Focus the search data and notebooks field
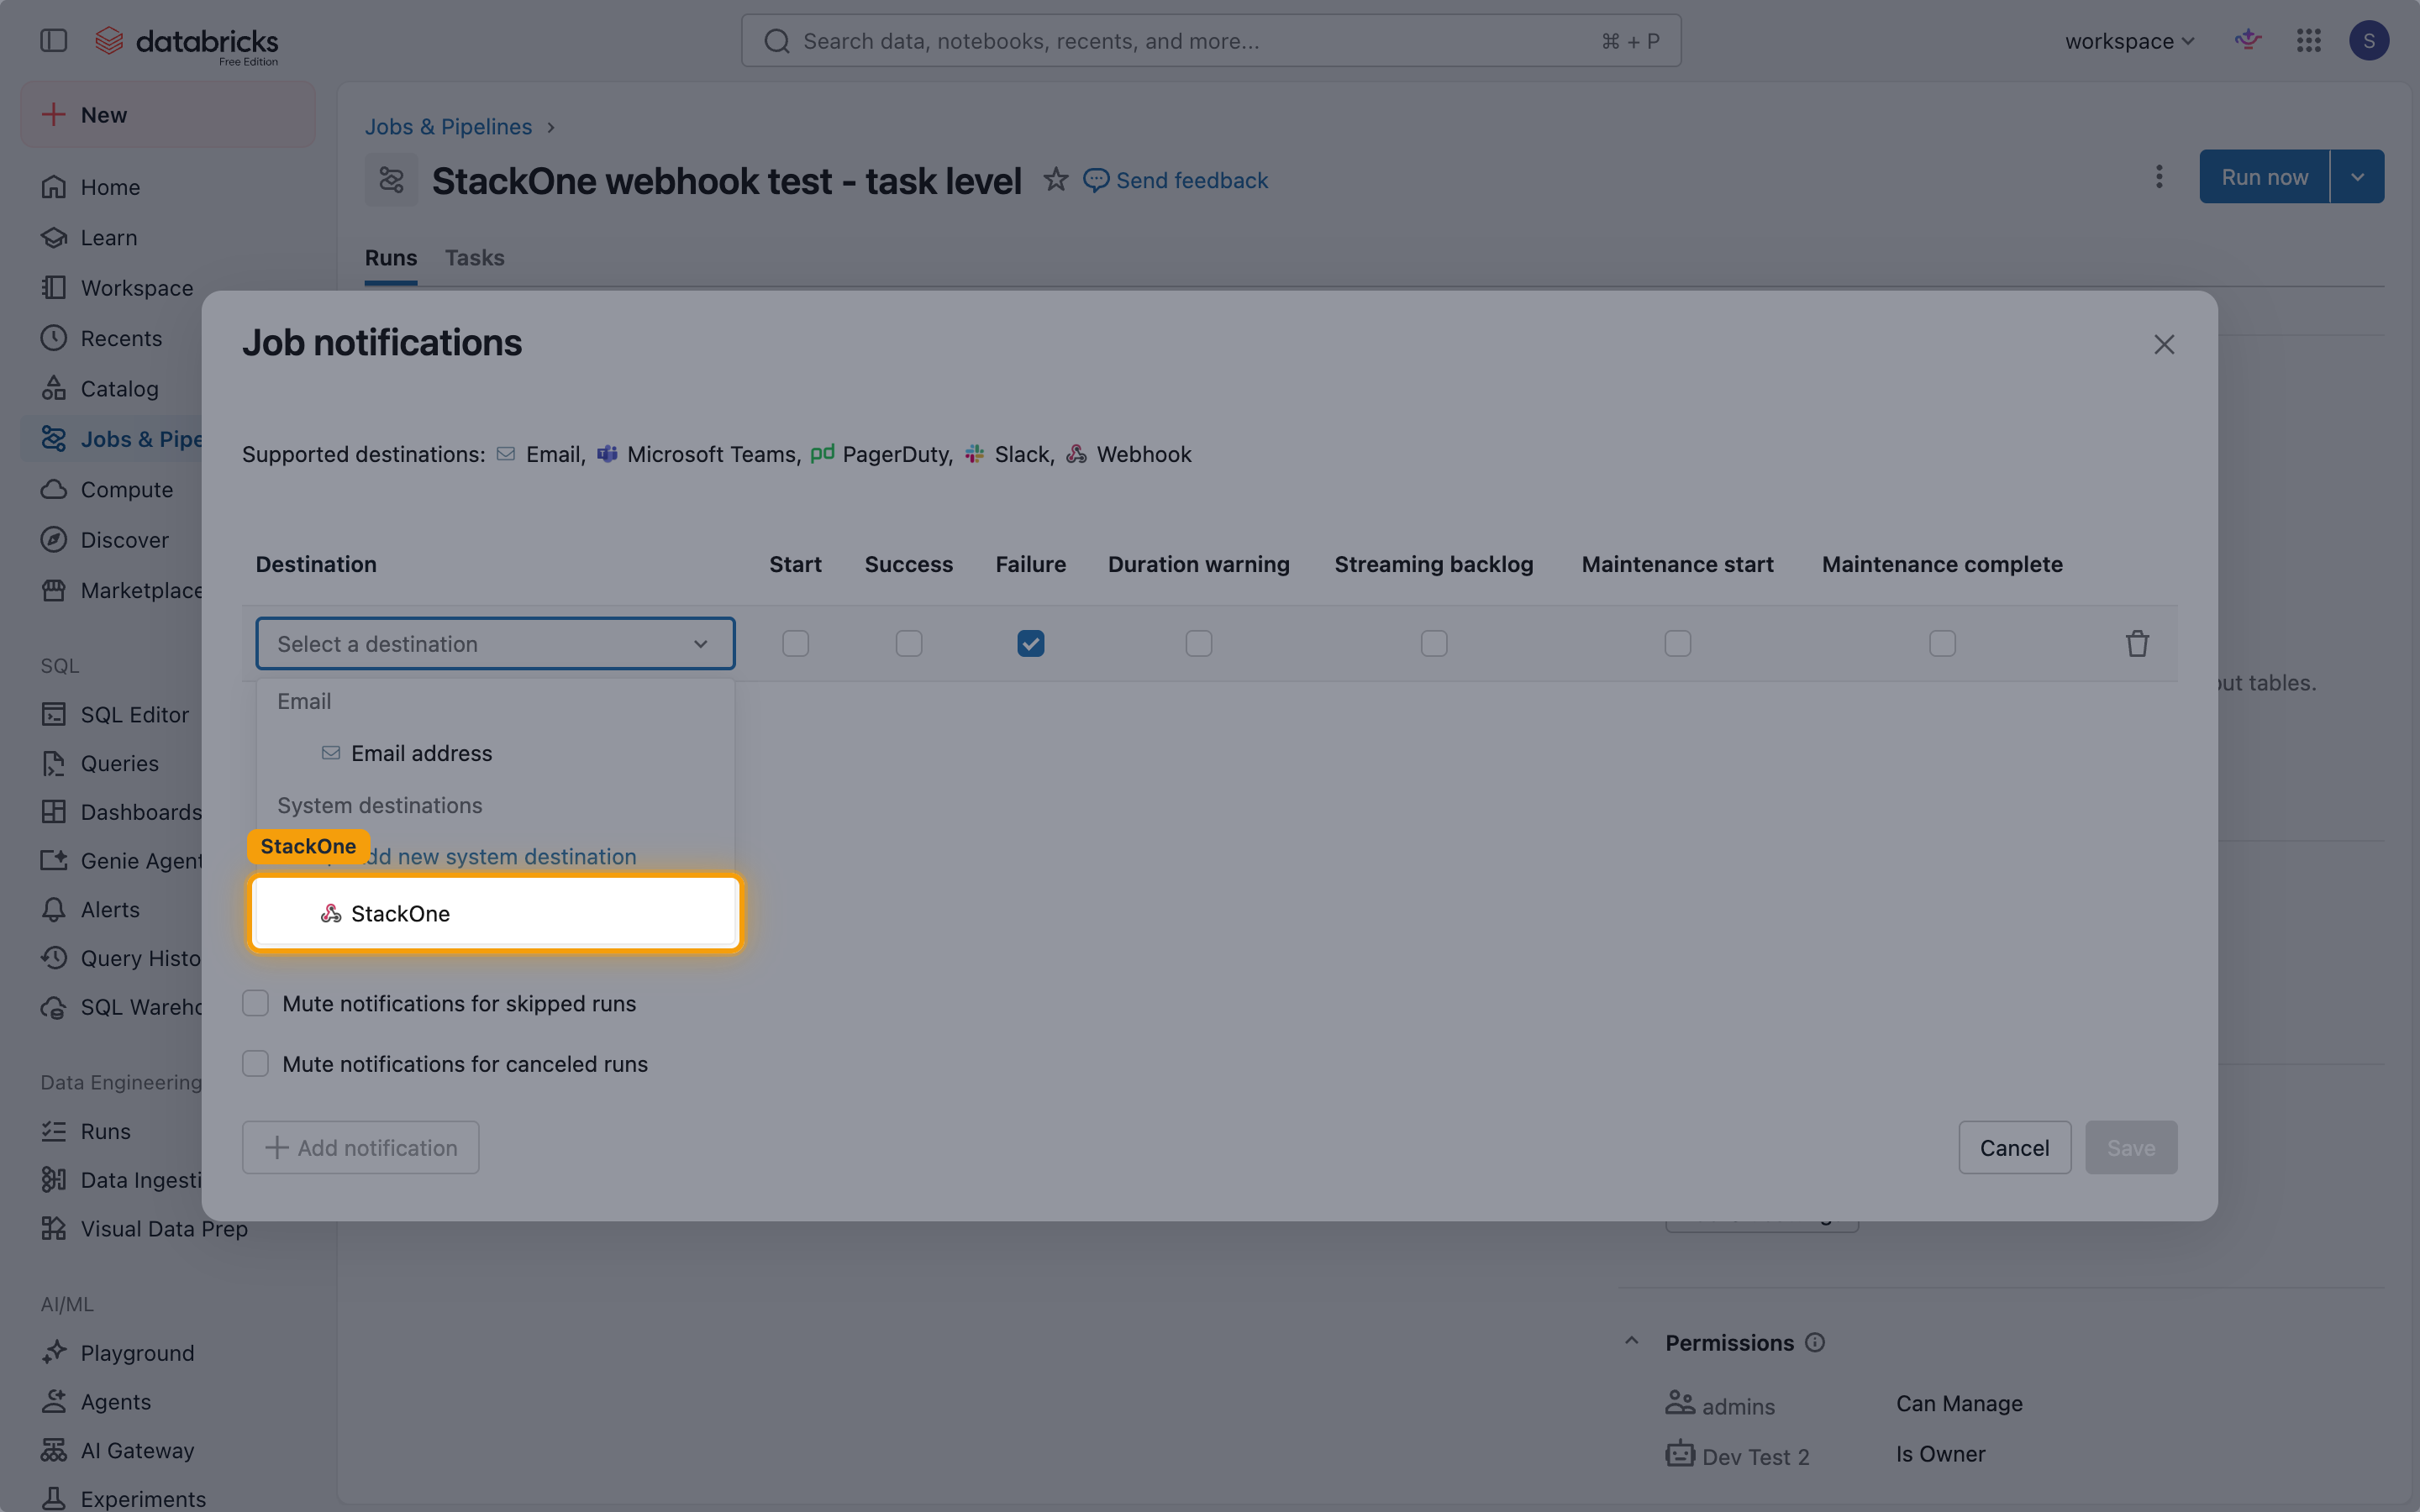Image resolution: width=2420 pixels, height=1512 pixels. pyautogui.click(x=1210, y=41)
